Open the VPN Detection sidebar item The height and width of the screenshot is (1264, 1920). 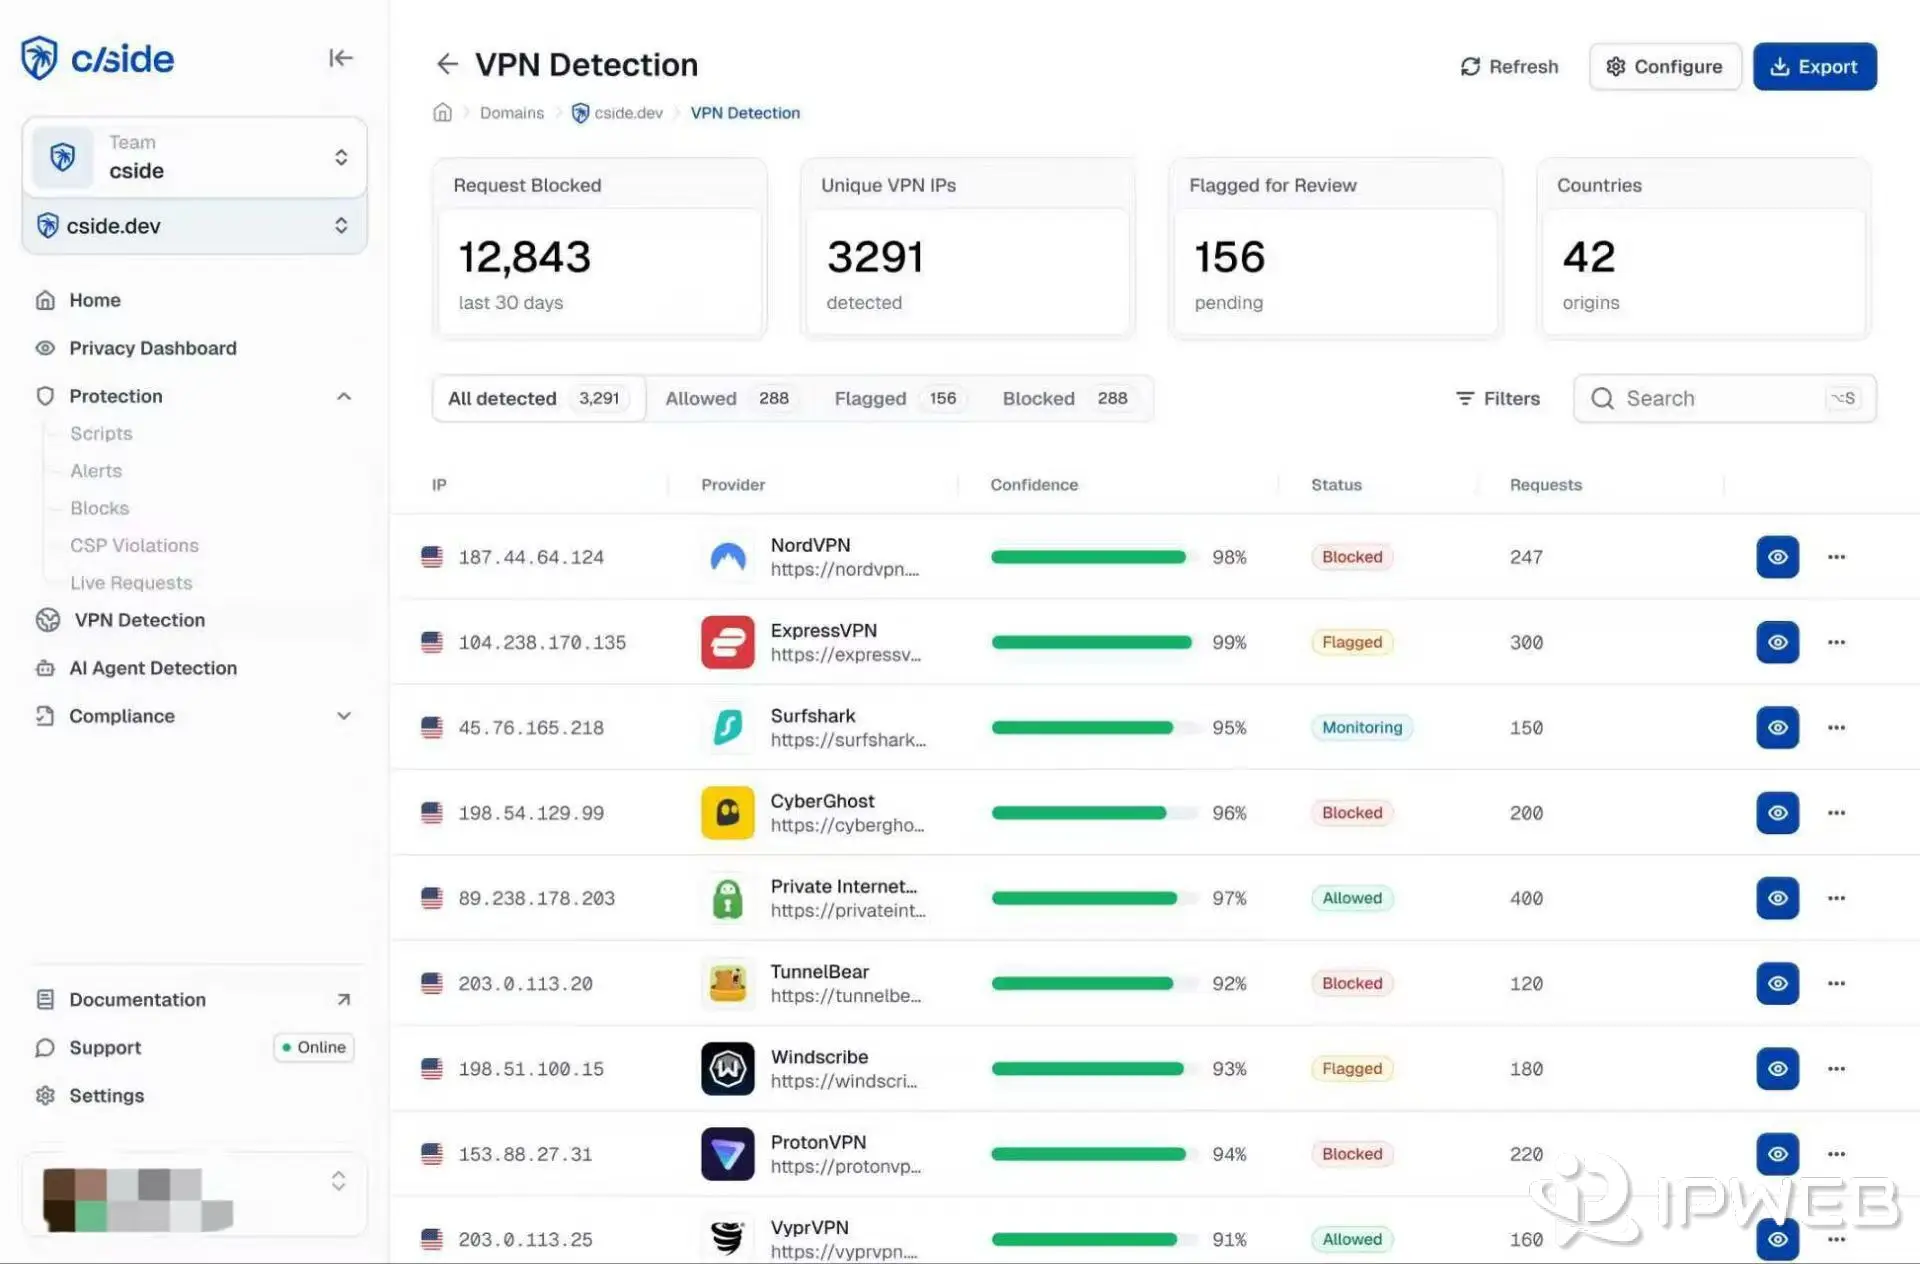pyautogui.click(x=140, y=620)
